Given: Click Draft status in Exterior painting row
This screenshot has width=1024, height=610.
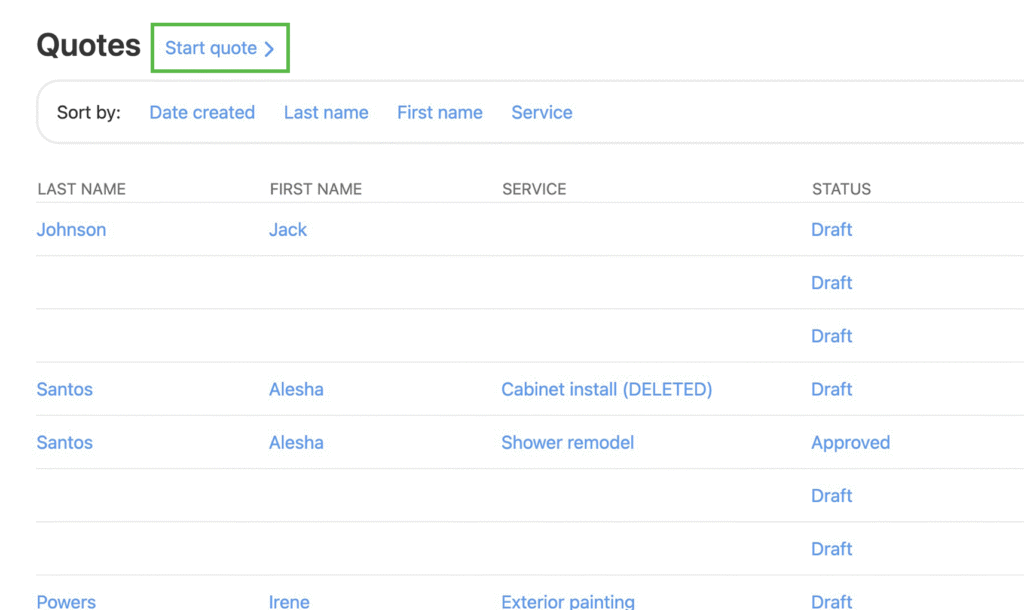Looking at the screenshot, I should (x=831, y=601).
